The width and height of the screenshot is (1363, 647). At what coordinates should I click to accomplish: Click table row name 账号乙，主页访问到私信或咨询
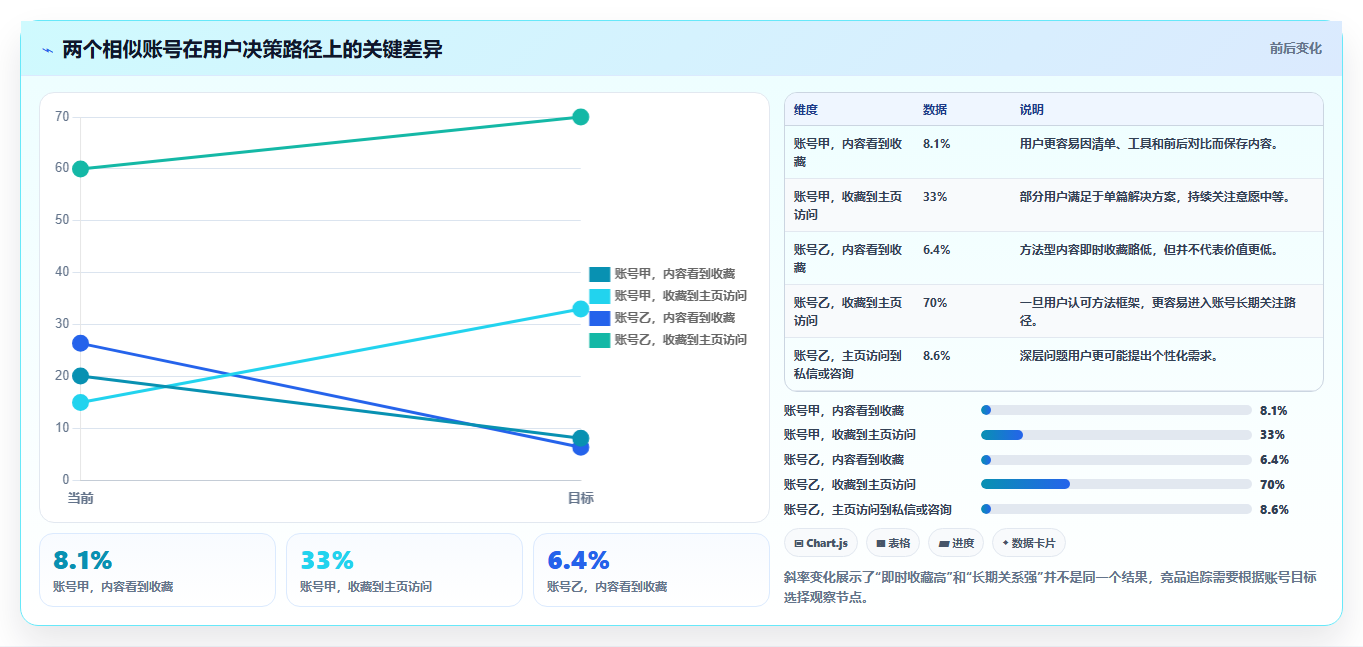point(849,364)
